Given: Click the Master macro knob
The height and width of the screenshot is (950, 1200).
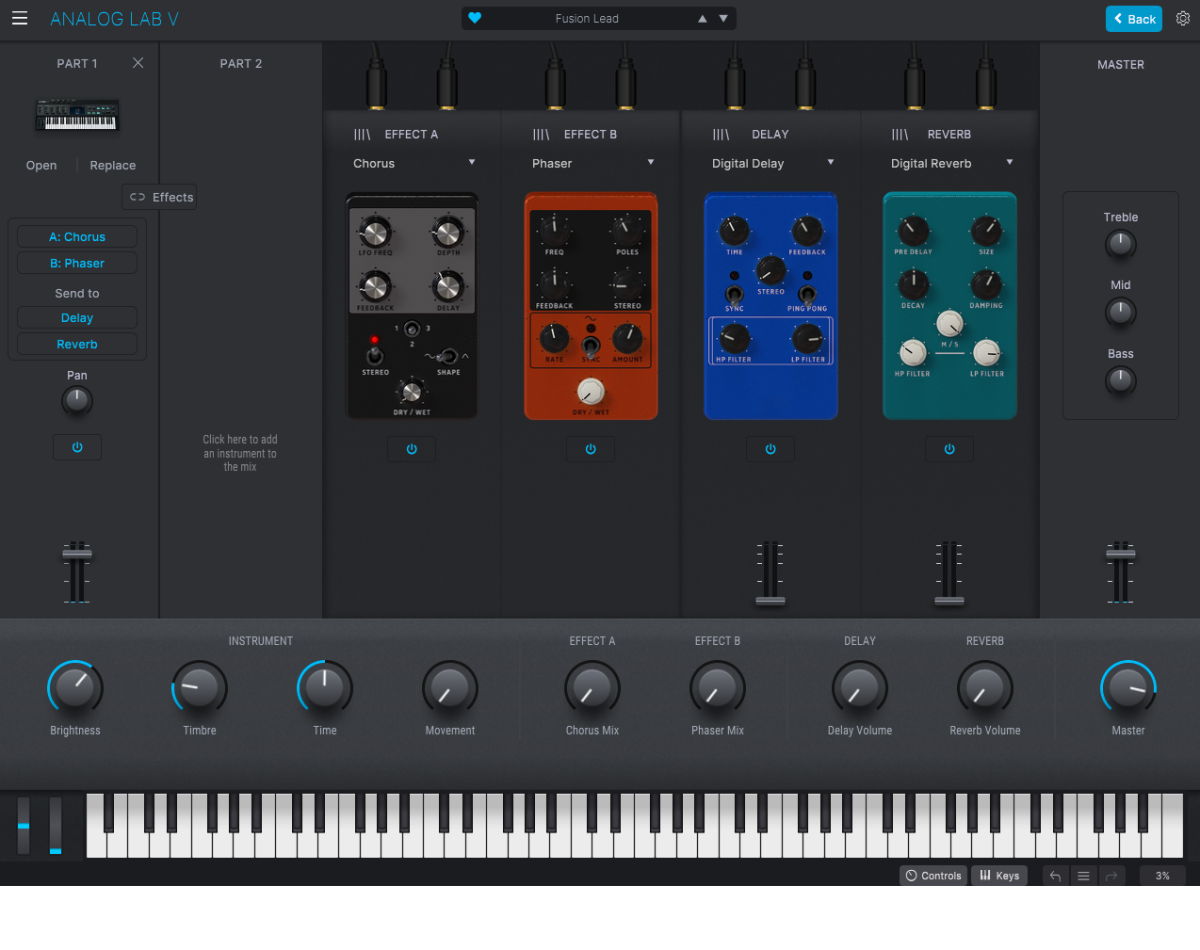Looking at the screenshot, I should pyautogui.click(x=1128, y=688).
